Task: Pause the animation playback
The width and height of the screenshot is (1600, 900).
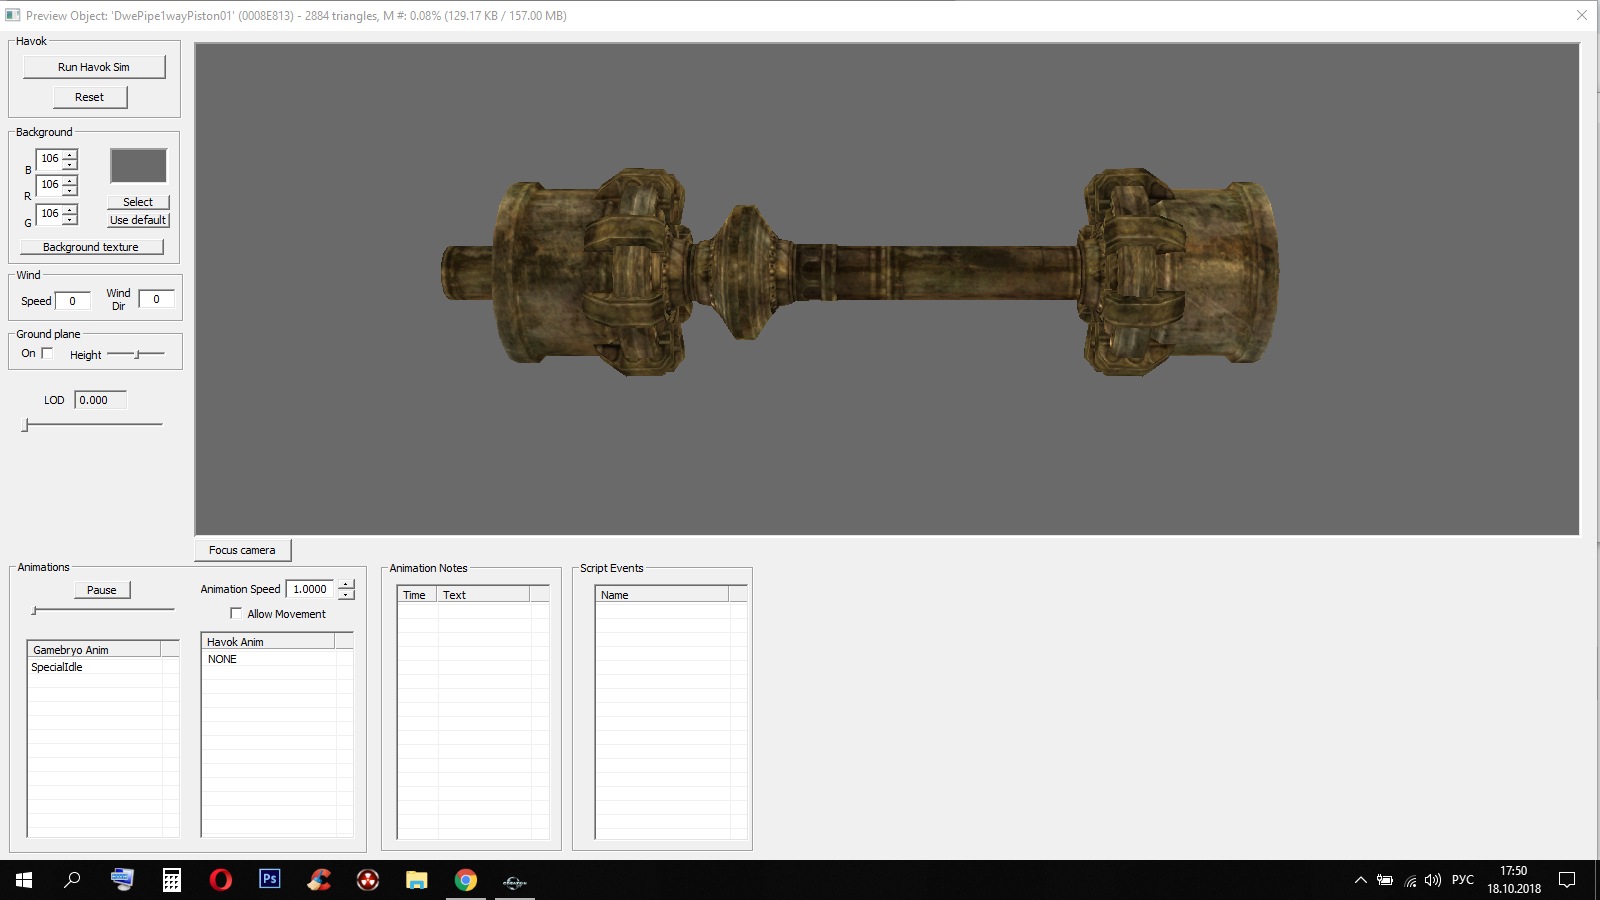Action: tap(101, 590)
